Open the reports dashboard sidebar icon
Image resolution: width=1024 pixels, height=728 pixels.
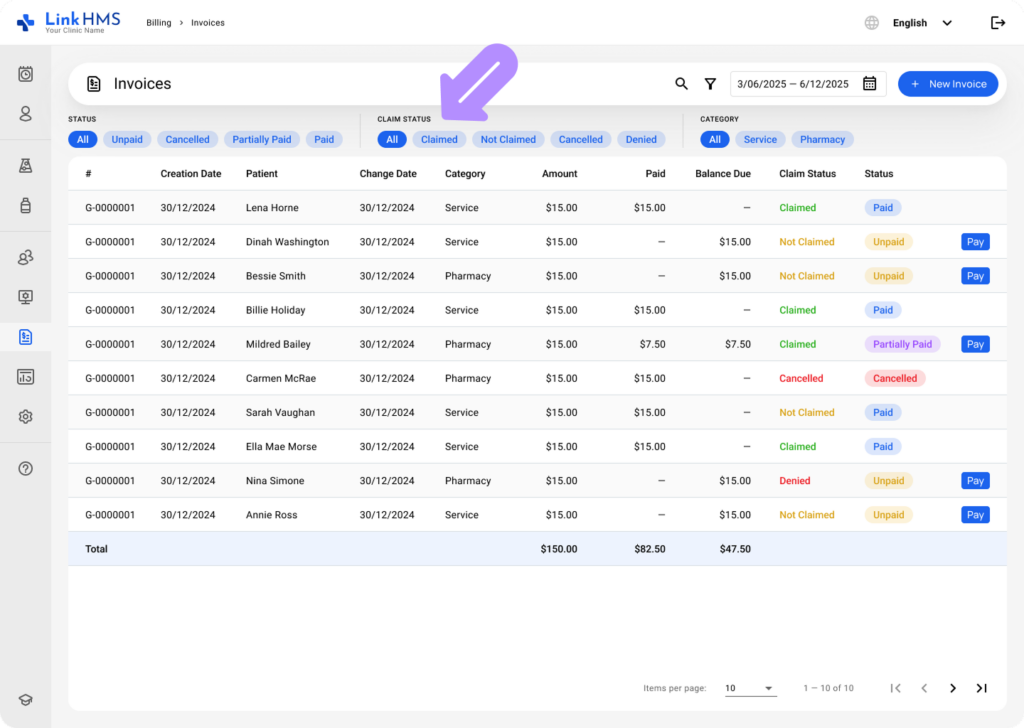click(x=25, y=377)
